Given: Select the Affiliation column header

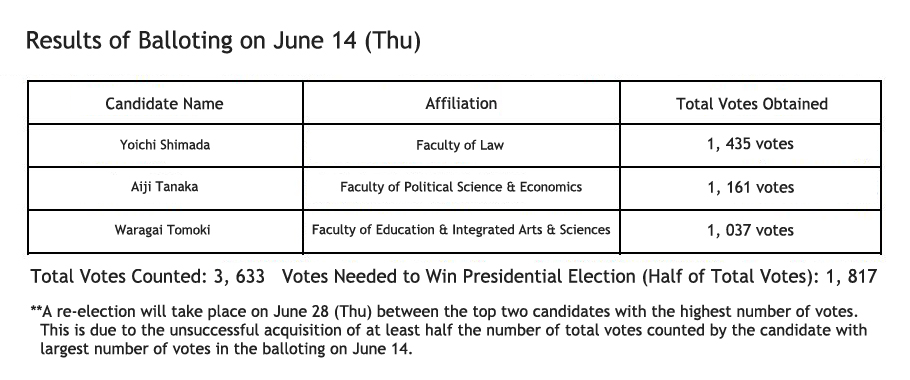Looking at the screenshot, I should click(x=461, y=103).
